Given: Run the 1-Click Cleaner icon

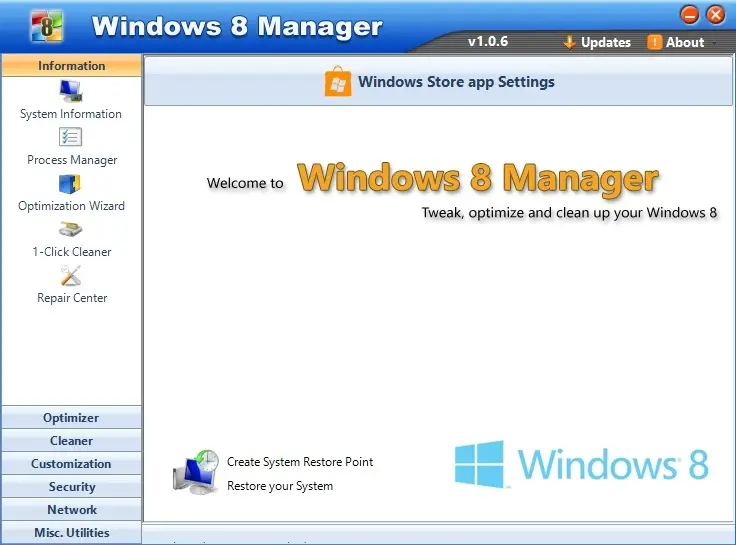Looking at the screenshot, I should click(70, 230).
